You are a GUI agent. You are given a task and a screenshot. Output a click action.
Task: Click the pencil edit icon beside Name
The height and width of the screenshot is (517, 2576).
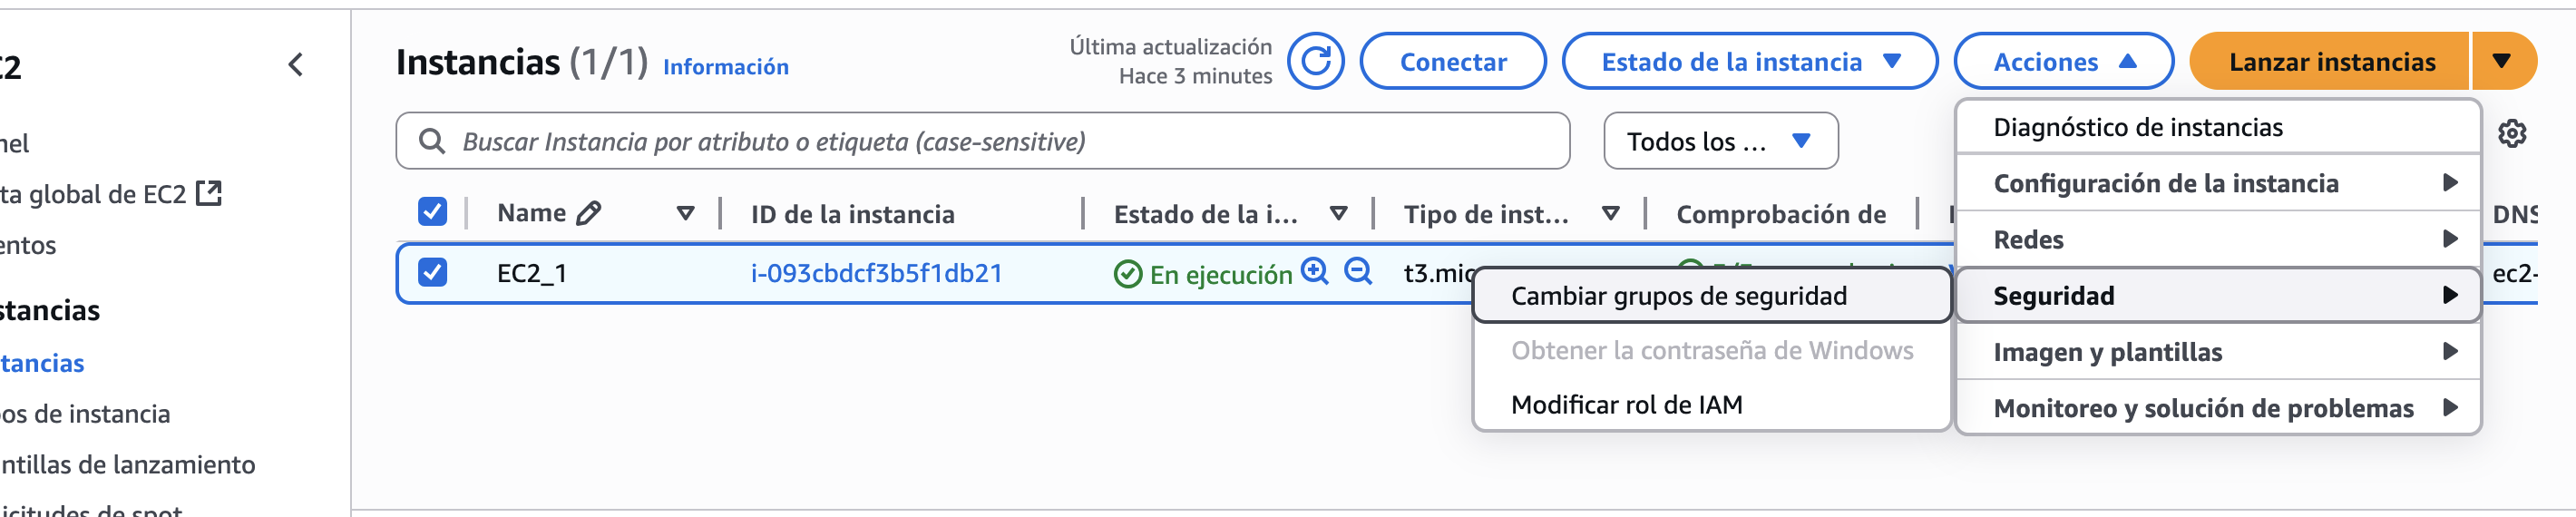pos(589,213)
